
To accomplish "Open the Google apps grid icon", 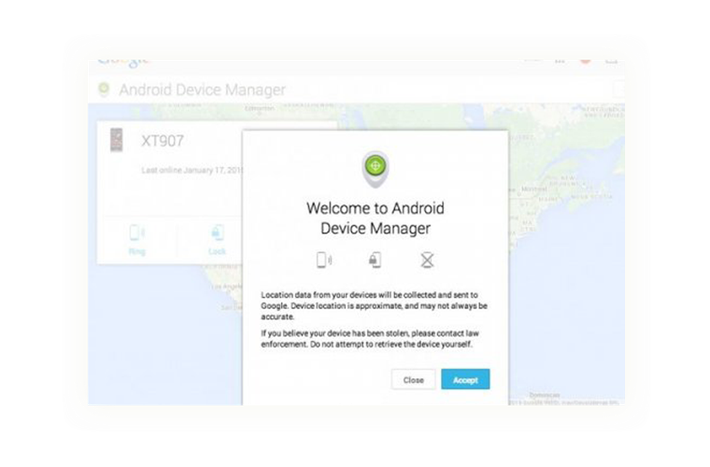I will pyautogui.click(x=560, y=61).
